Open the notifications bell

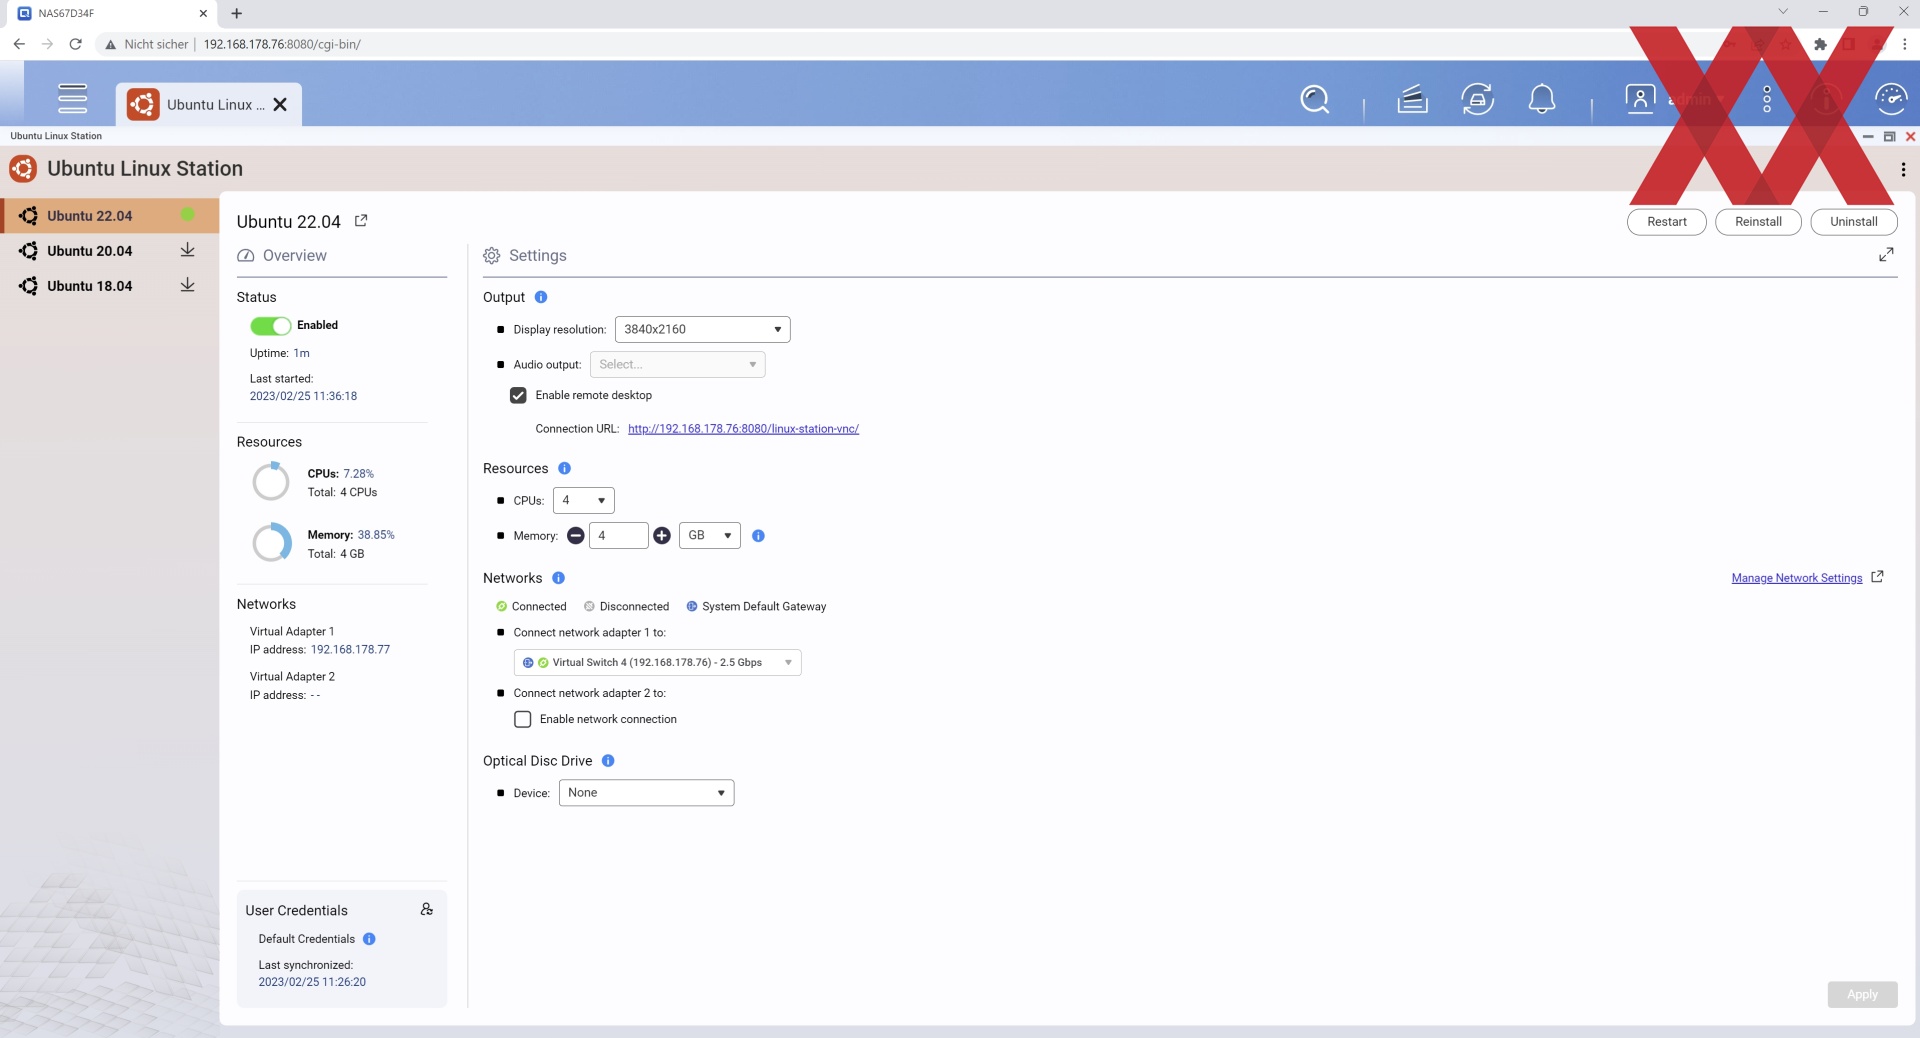tap(1542, 99)
